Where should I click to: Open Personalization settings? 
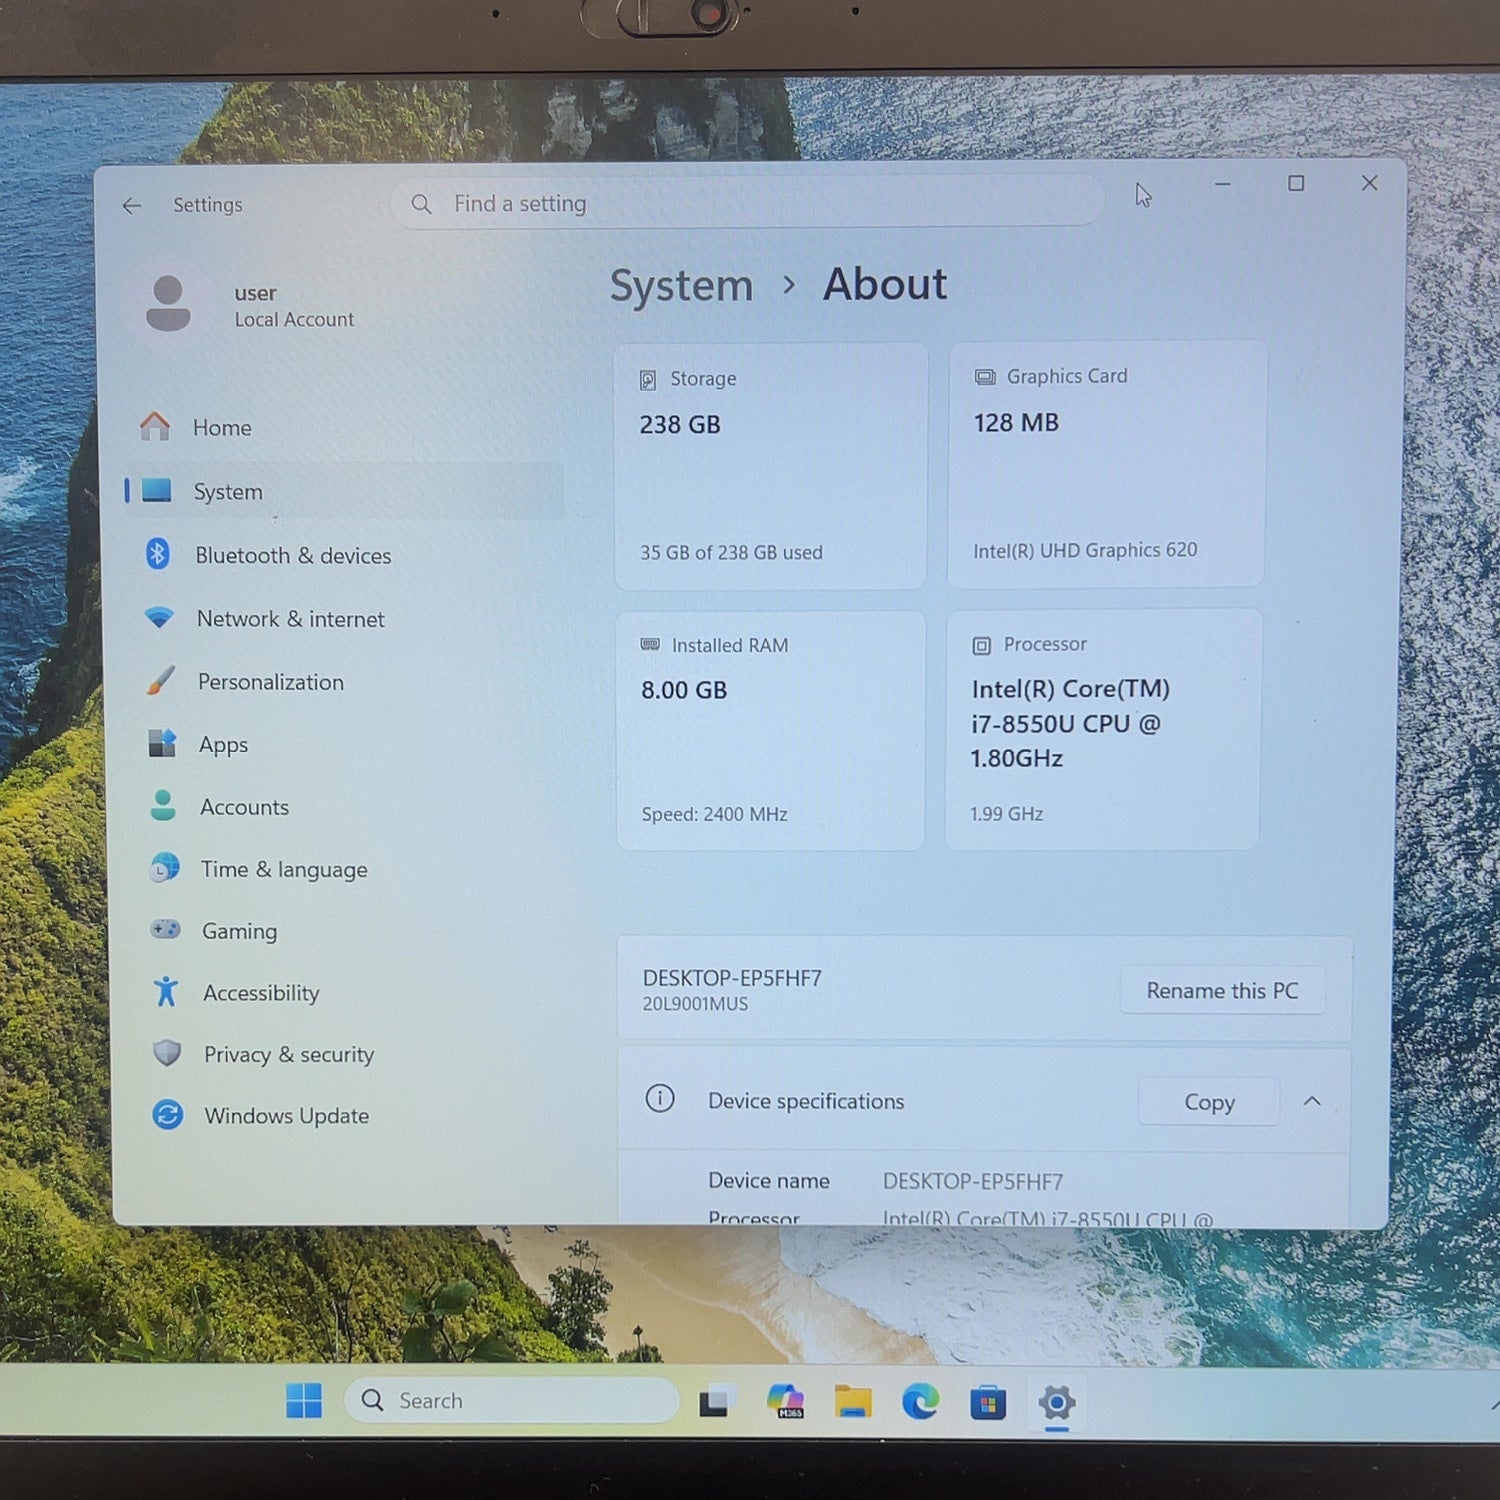pyautogui.click(x=343, y=682)
